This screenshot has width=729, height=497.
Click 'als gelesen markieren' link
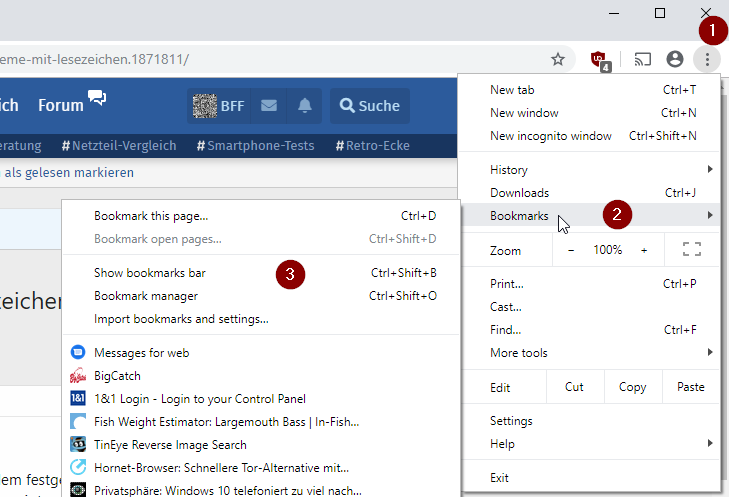(x=69, y=172)
